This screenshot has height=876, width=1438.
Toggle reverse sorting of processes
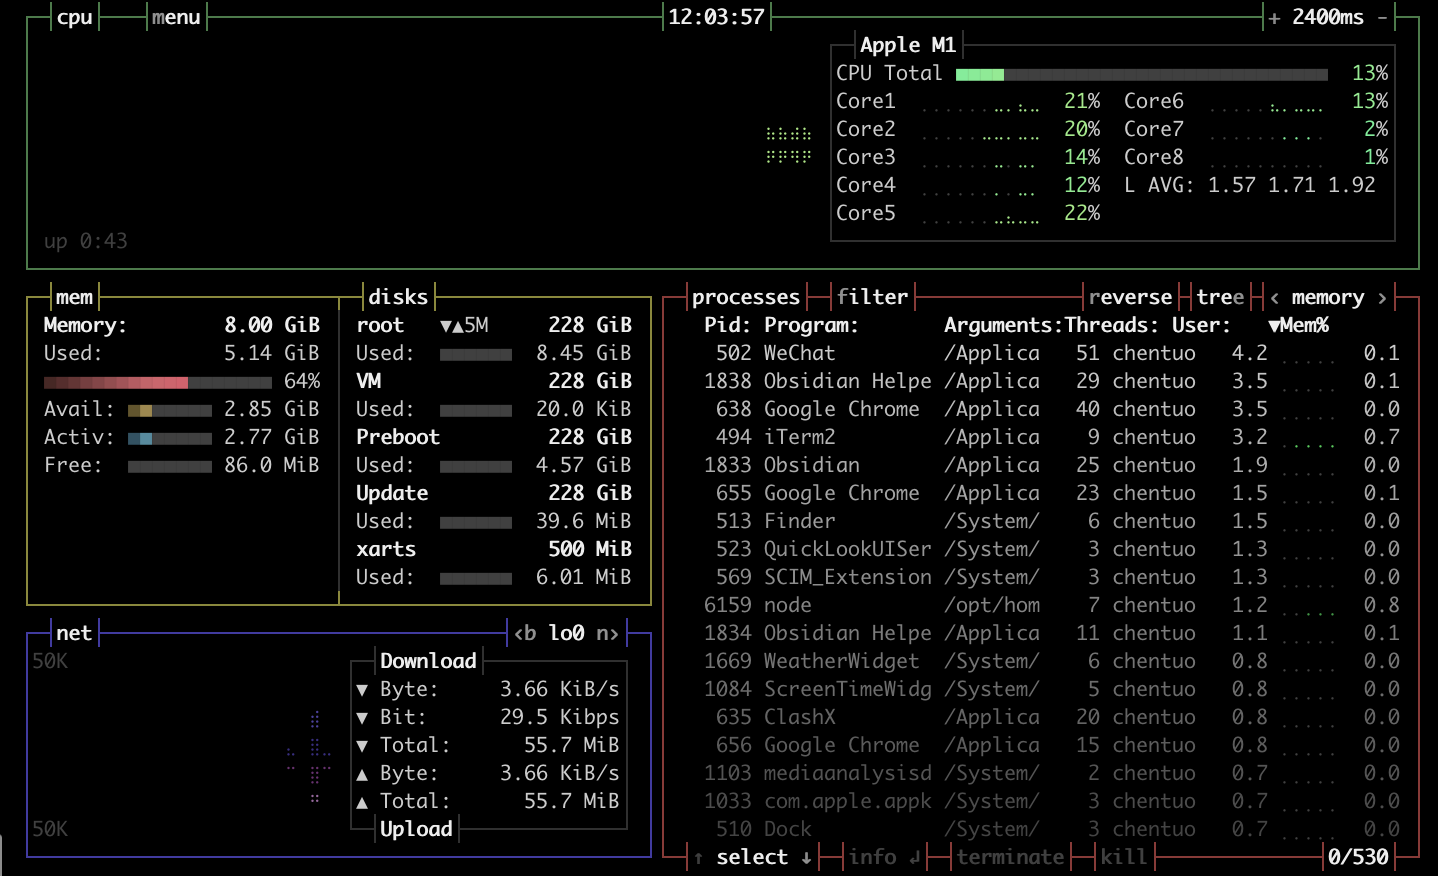coord(1130,297)
